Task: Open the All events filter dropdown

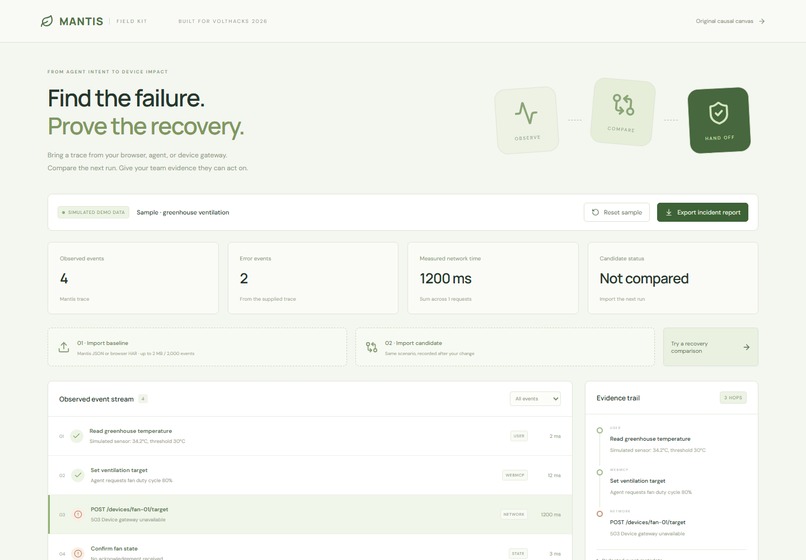Action: coord(535,399)
